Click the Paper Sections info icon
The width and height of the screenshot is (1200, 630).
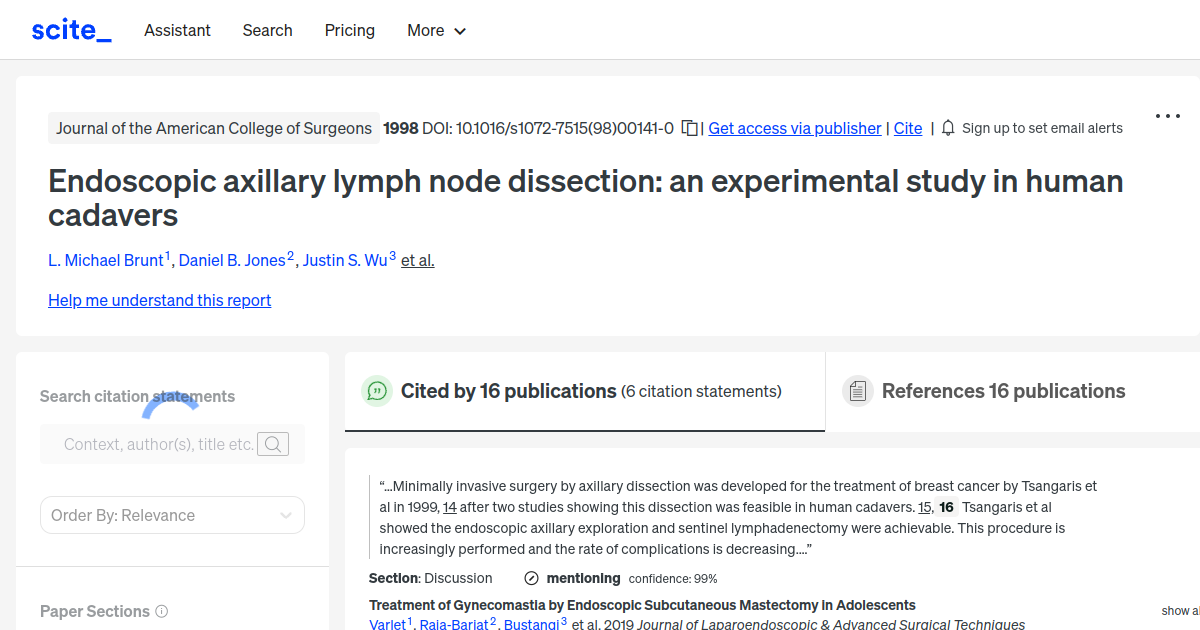pyautogui.click(x=162, y=611)
